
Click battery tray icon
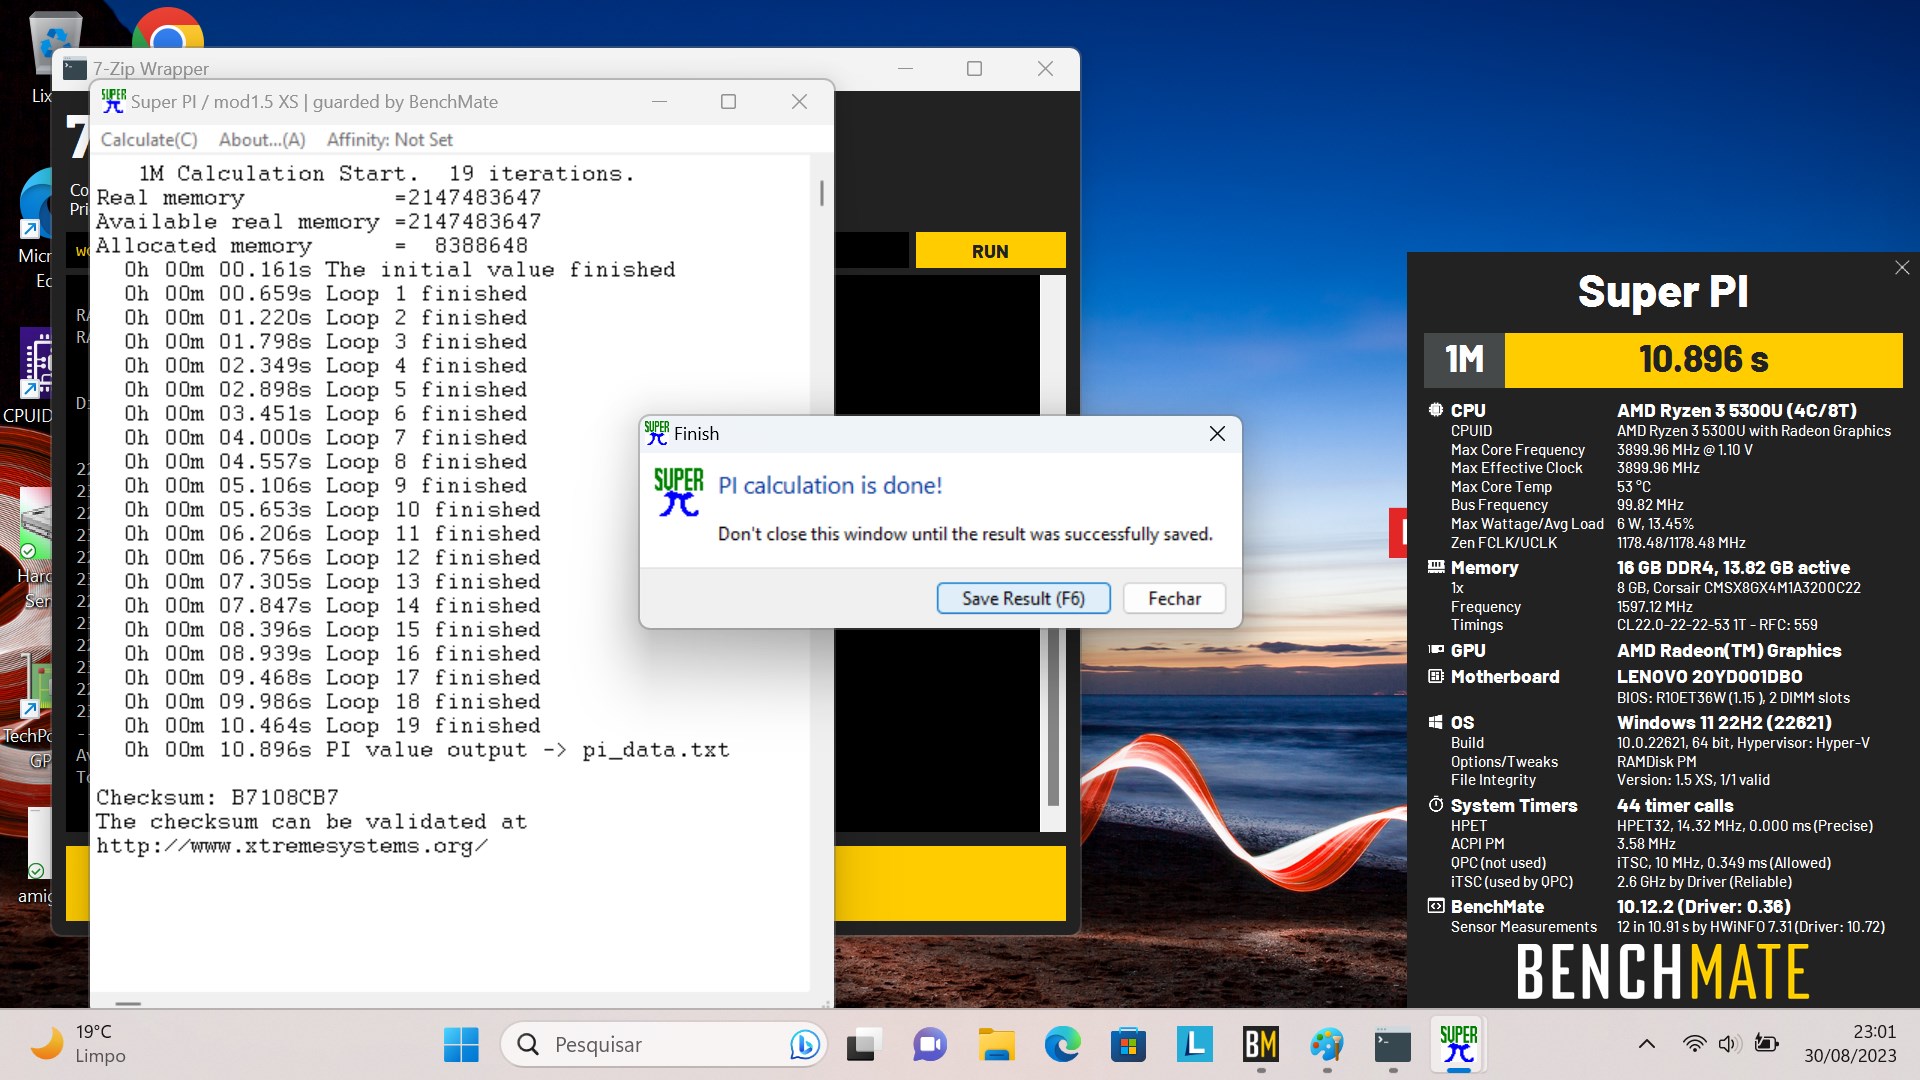click(1766, 1045)
